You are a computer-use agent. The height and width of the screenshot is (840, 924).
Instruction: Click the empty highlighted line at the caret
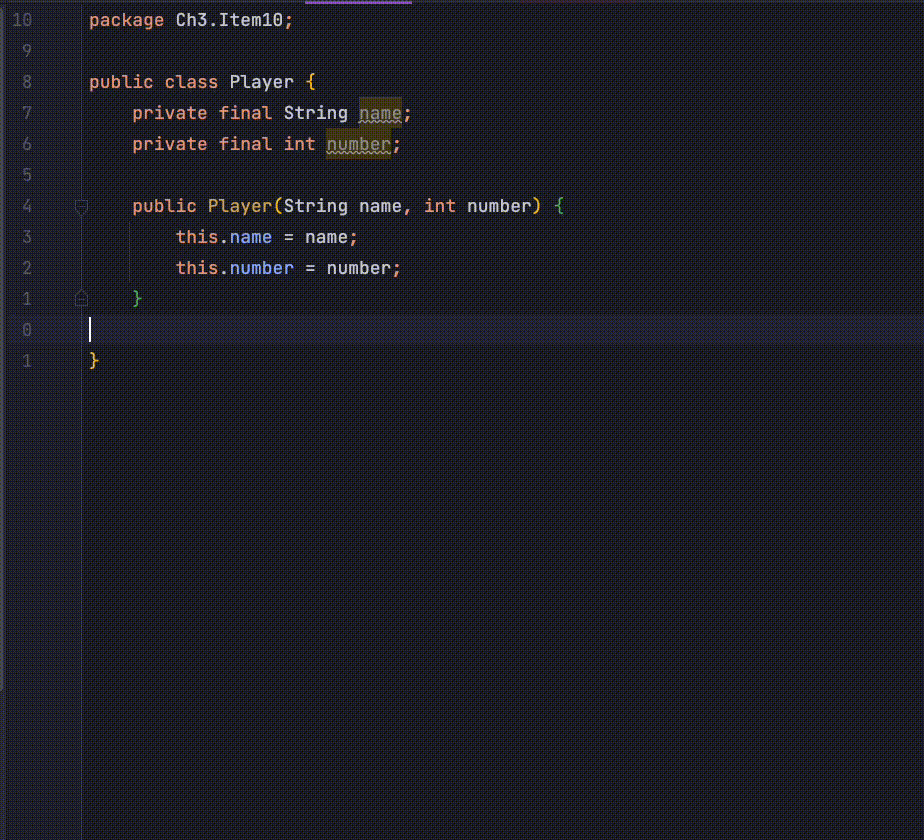[200, 329]
